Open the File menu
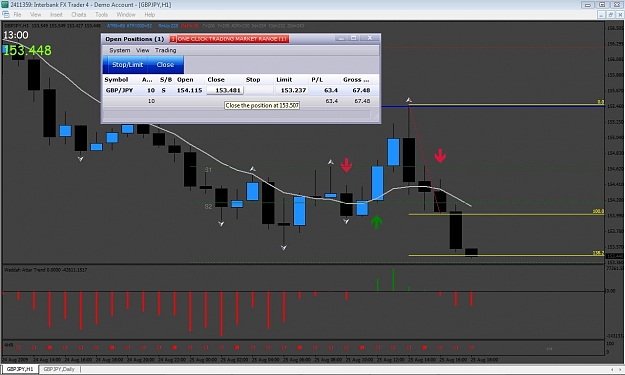This screenshot has height=375, width=625. coord(17,15)
